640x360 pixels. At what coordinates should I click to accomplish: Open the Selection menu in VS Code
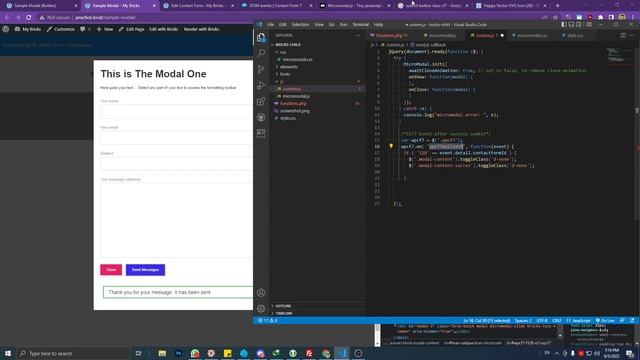click(x=300, y=24)
